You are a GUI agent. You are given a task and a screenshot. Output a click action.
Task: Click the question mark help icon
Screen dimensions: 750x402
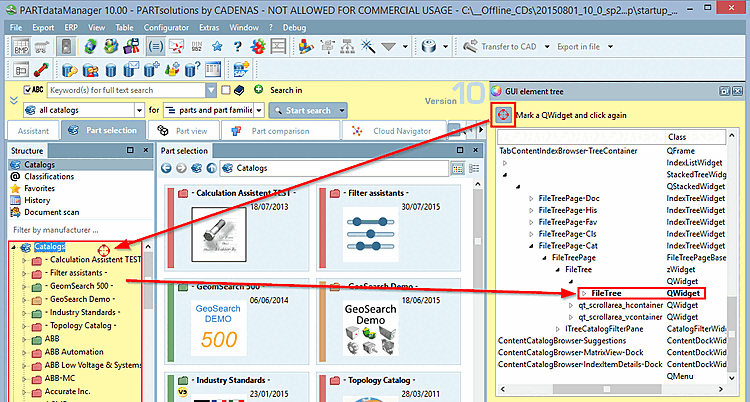pyautogui.click(x=237, y=46)
